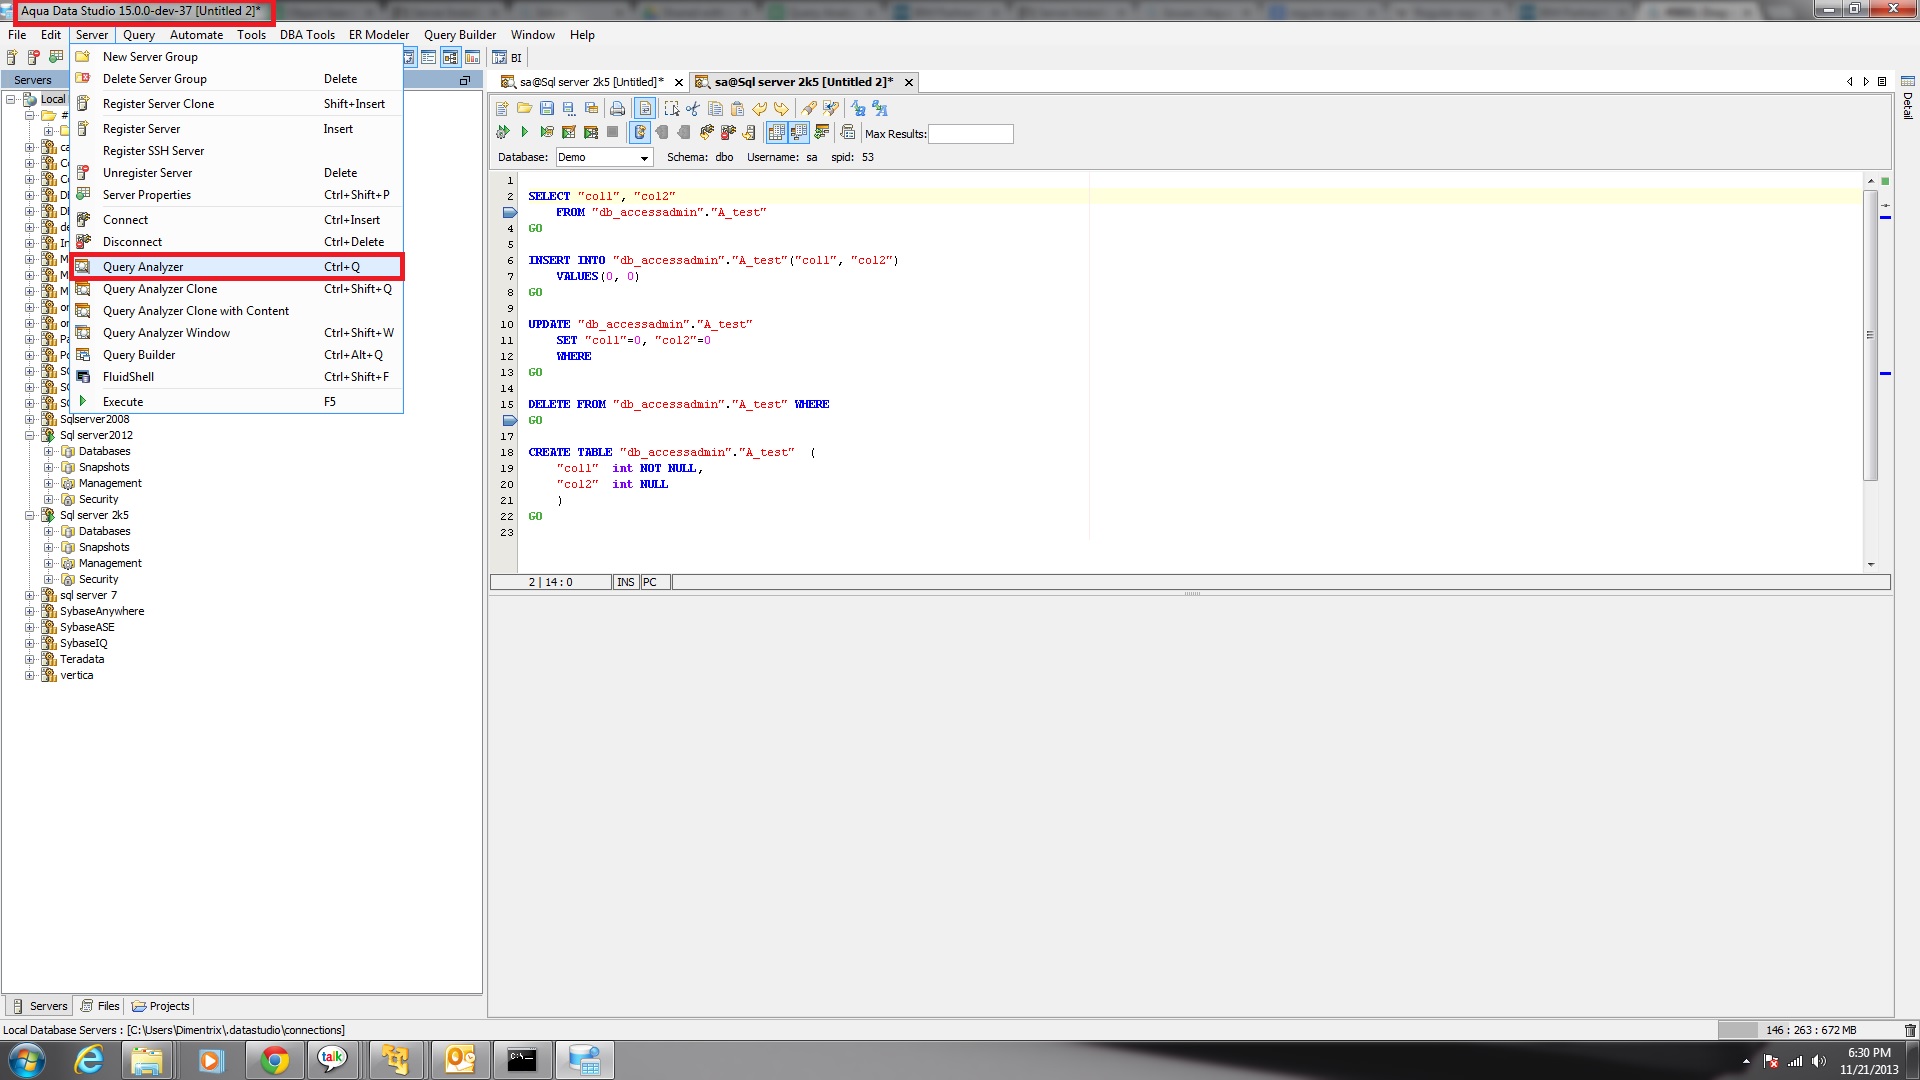Toggle the auto-commit transaction button

(x=640, y=132)
